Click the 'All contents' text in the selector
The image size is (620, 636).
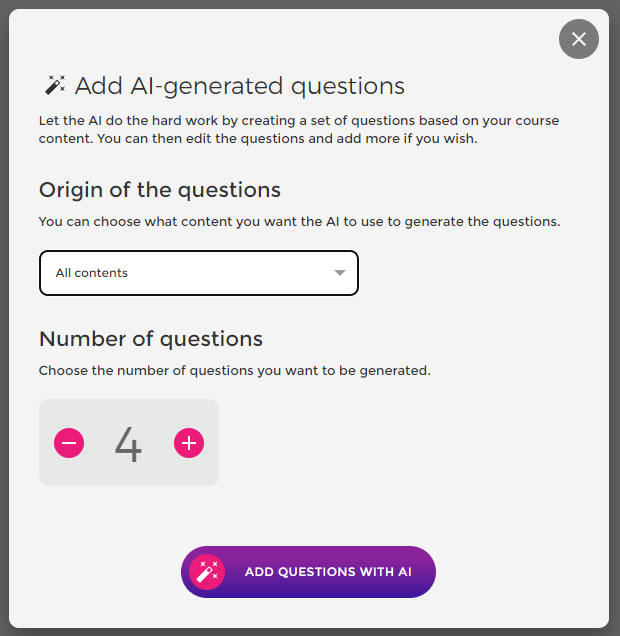tap(92, 273)
